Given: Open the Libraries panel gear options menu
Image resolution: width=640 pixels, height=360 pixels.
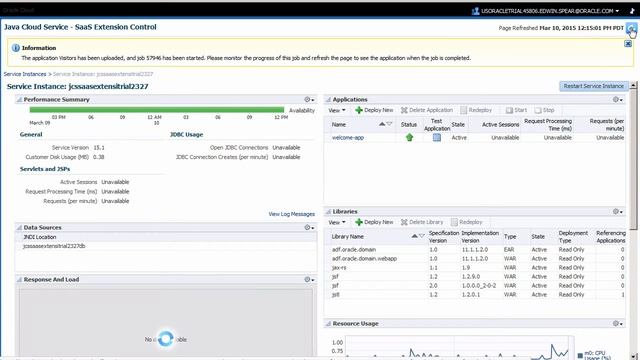Looking at the screenshot, I should click(618, 211).
